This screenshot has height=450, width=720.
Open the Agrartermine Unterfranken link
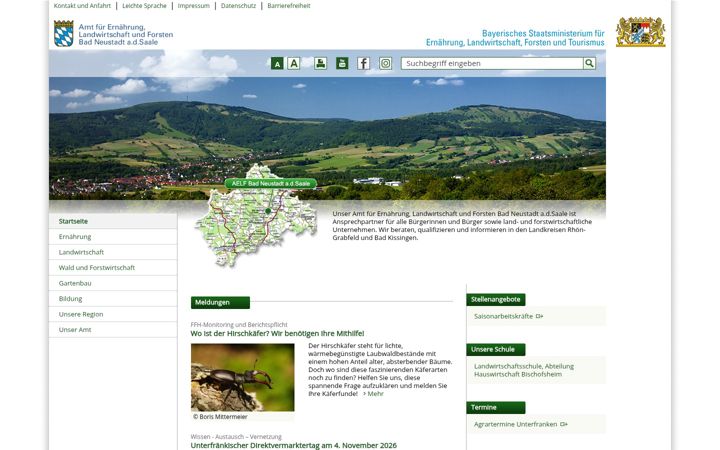click(x=515, y=424)
